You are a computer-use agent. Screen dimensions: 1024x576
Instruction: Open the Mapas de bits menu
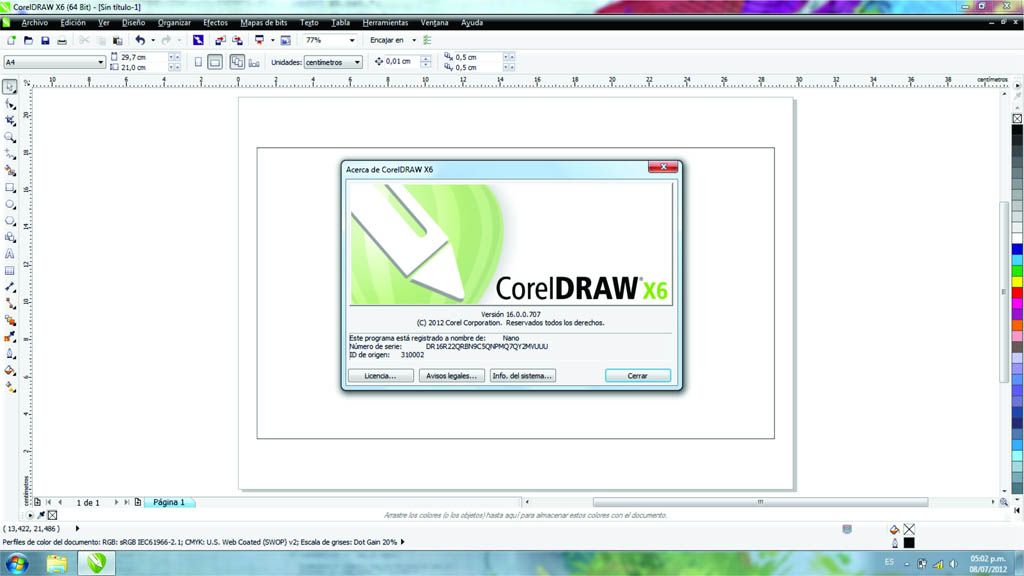click(263, 22)
